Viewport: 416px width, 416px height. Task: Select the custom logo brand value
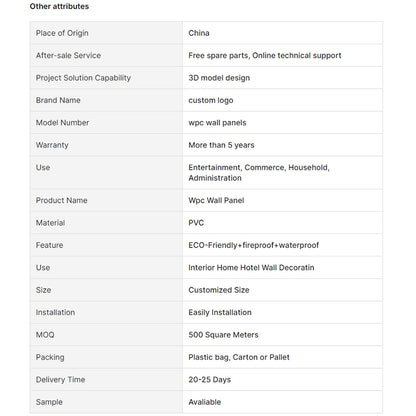tap(211, 100)
